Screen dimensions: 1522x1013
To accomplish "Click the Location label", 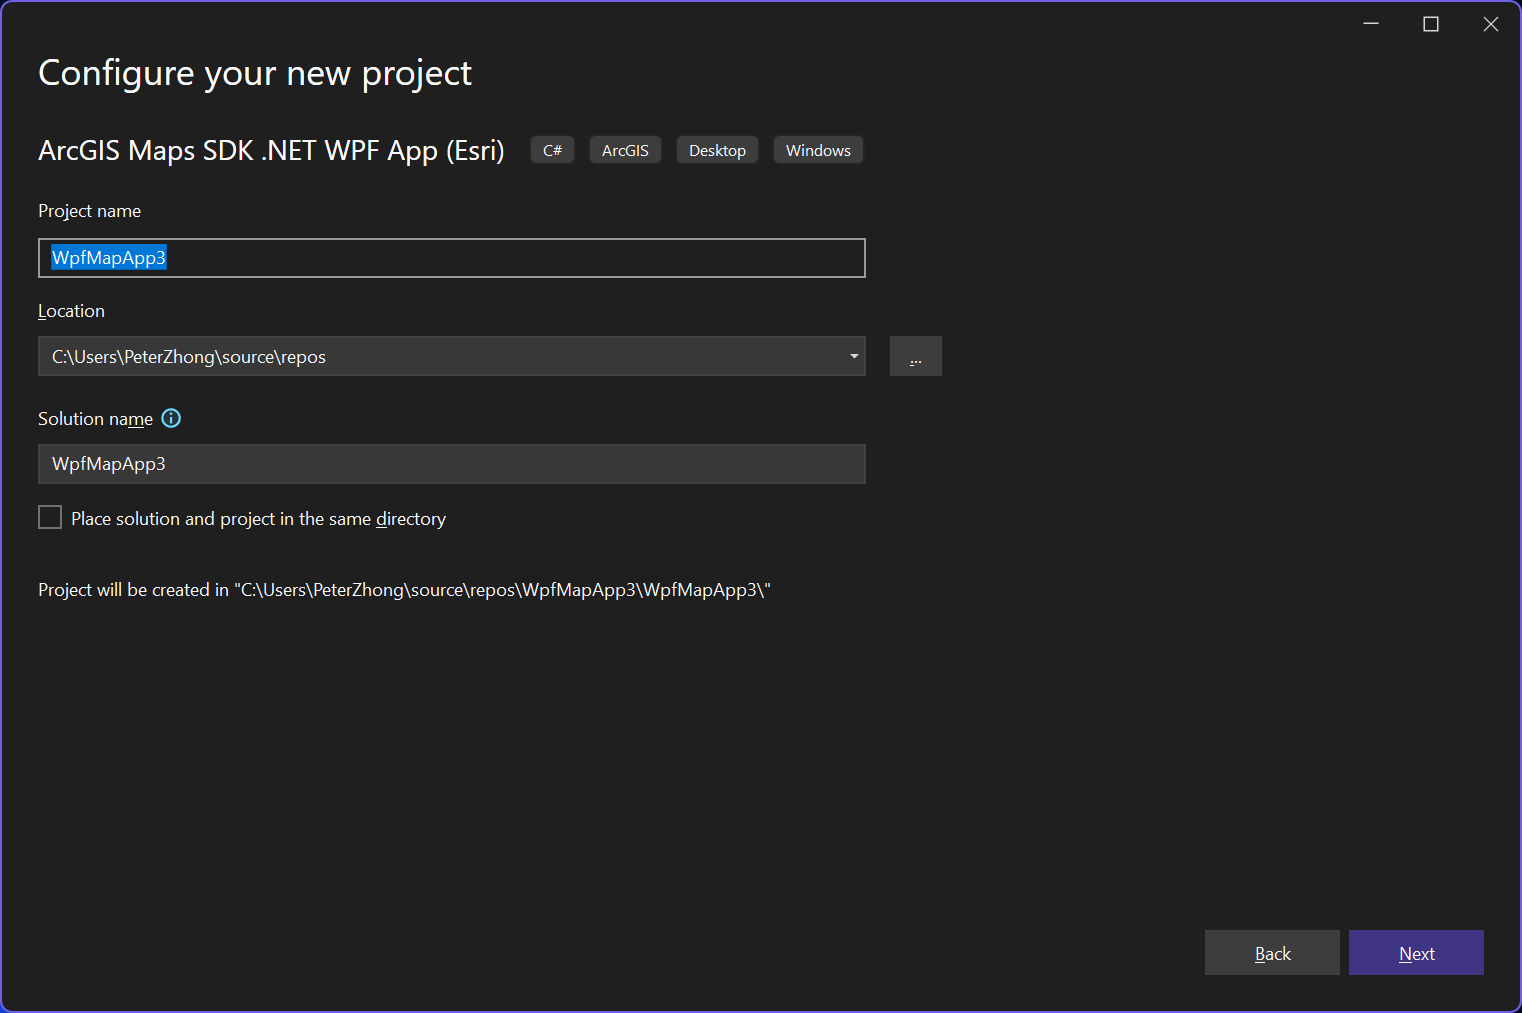I will pos(71,311).
